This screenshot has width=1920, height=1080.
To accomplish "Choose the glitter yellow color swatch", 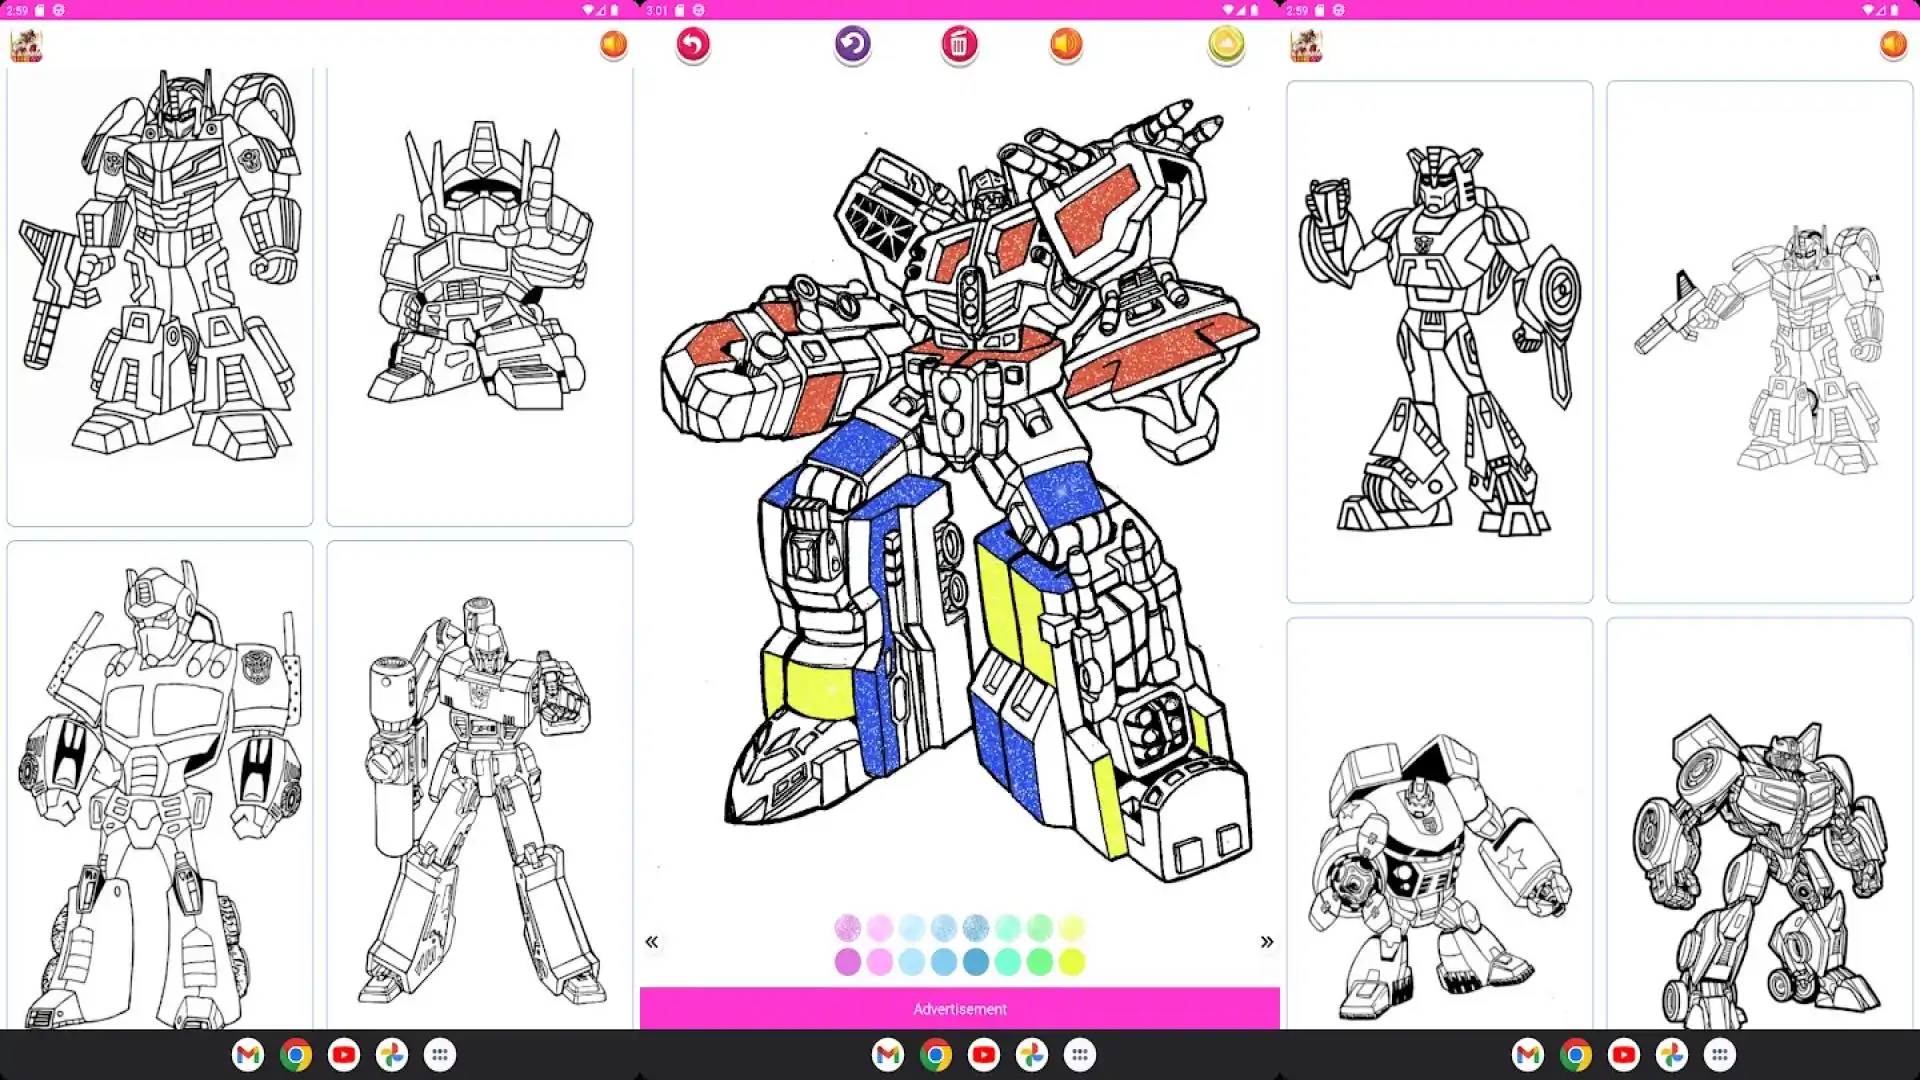I will (x=1072, y=928).
